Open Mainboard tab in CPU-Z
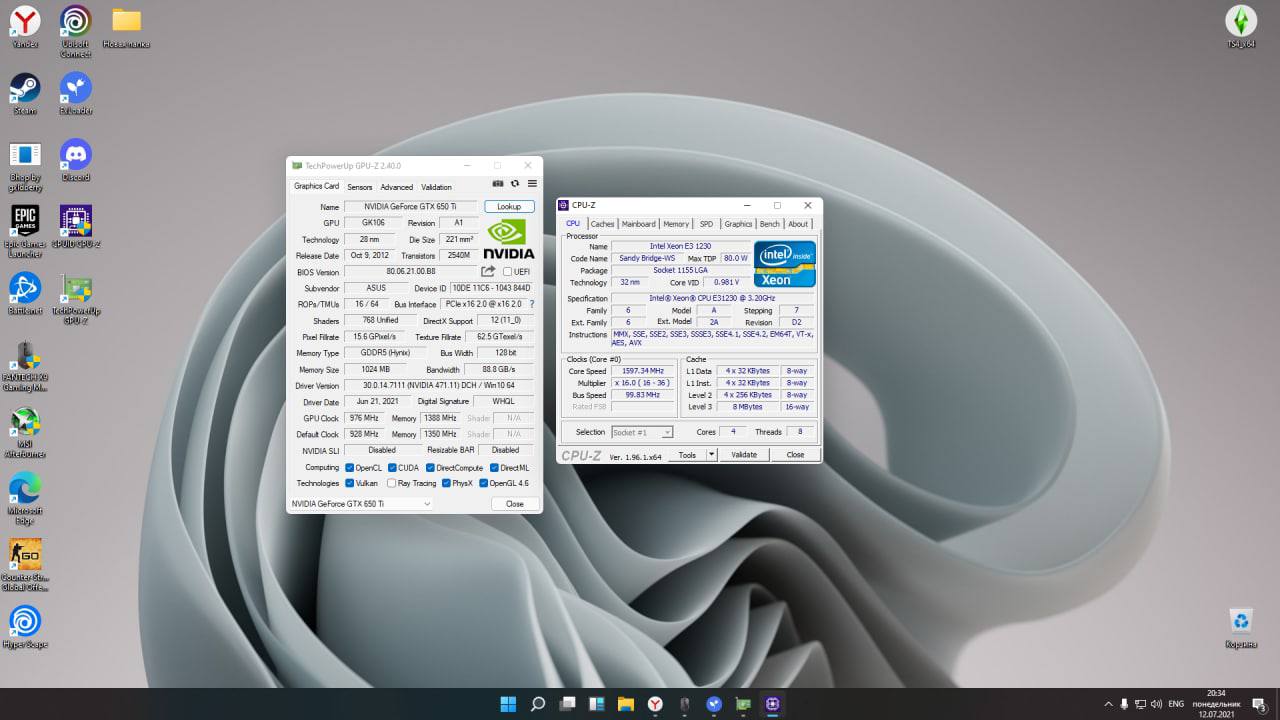 639,224
